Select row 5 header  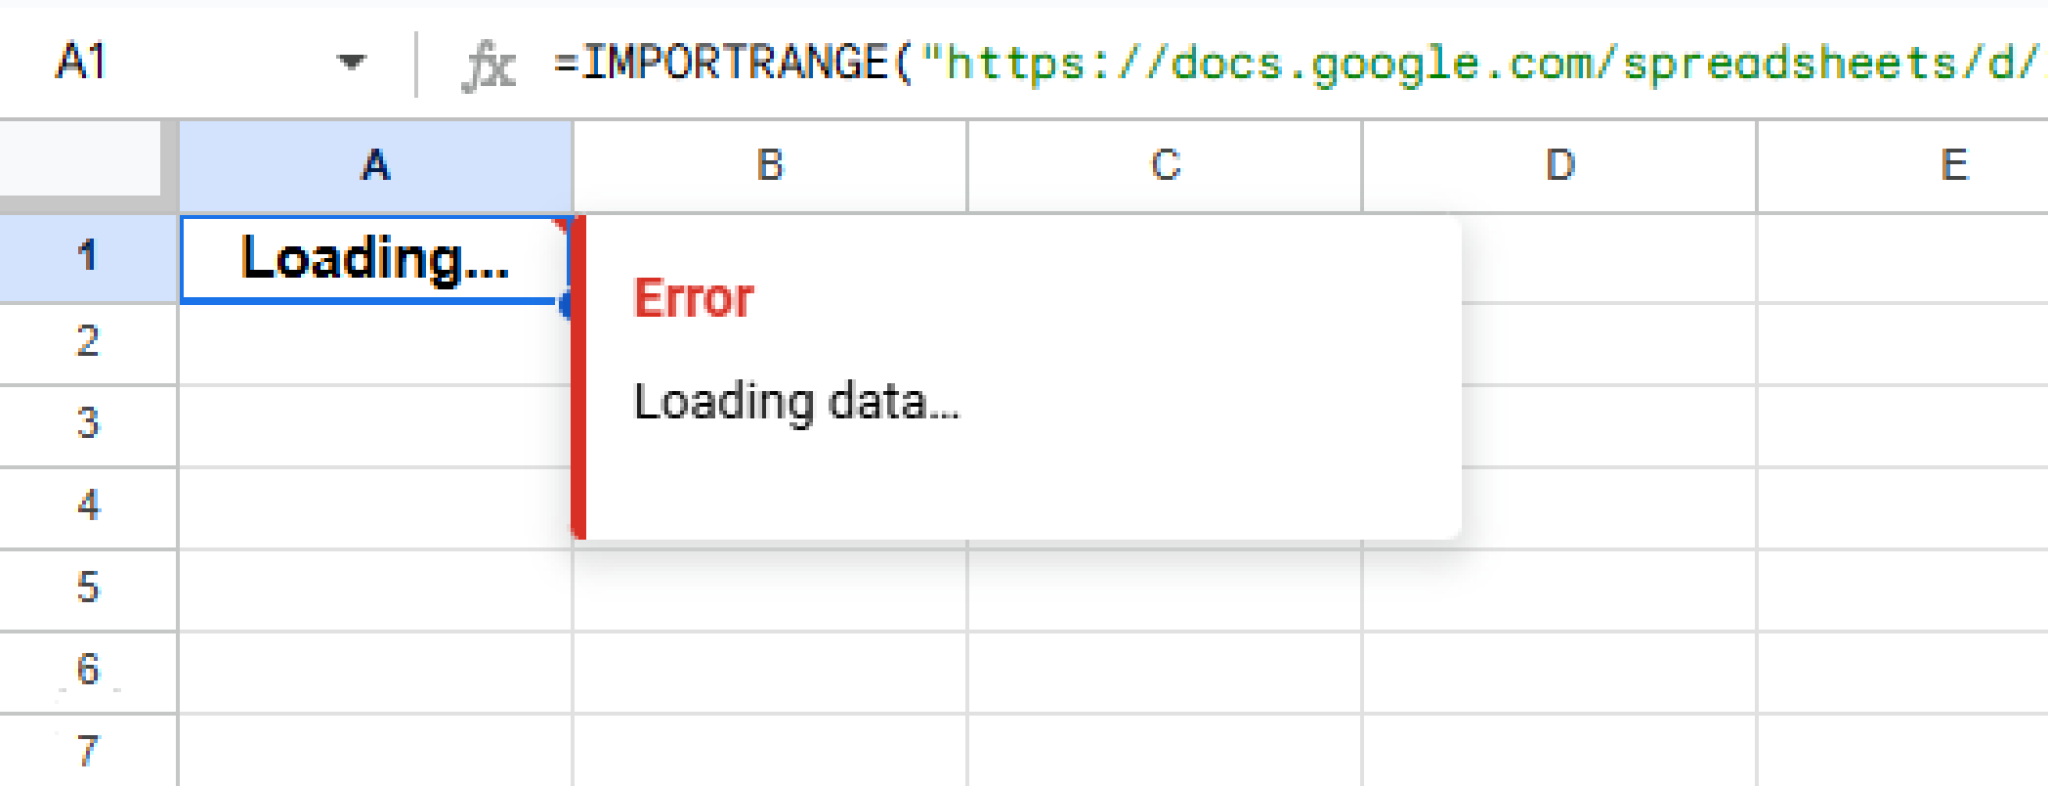pos(88,589)
